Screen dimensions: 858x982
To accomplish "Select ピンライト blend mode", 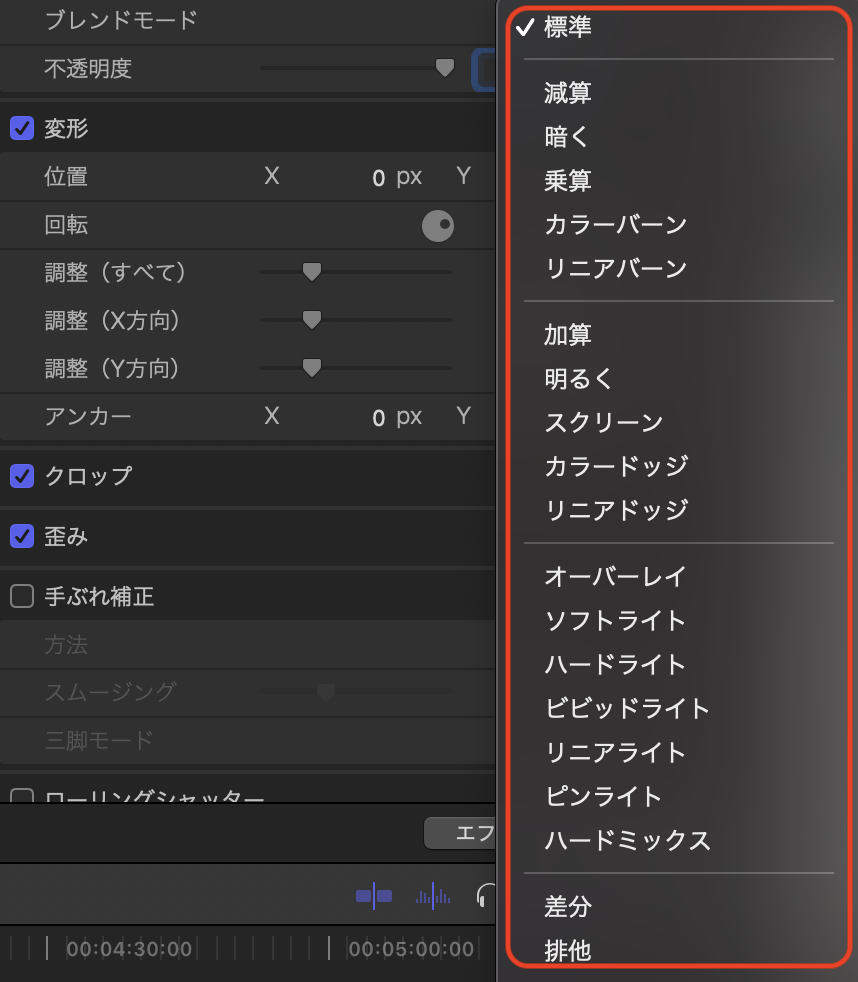I will 603,796.
